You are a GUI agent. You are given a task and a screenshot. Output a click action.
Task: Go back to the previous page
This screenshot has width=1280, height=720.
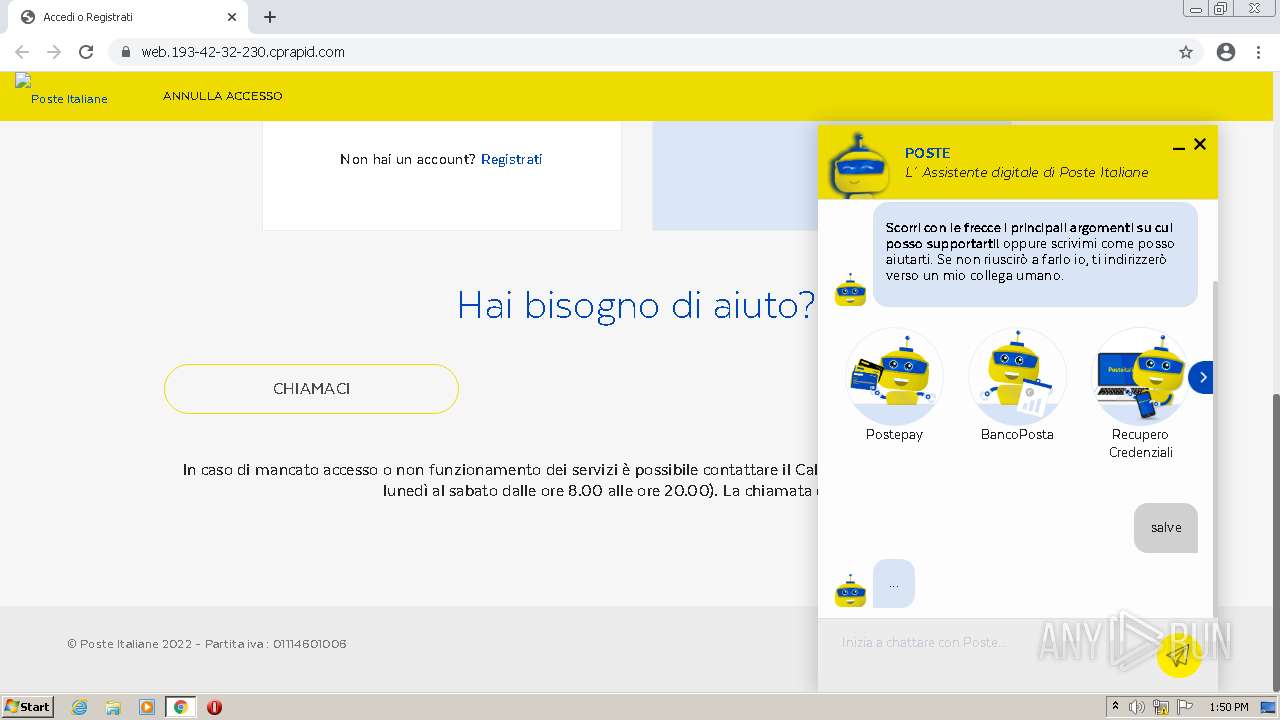tap(22, 52)
